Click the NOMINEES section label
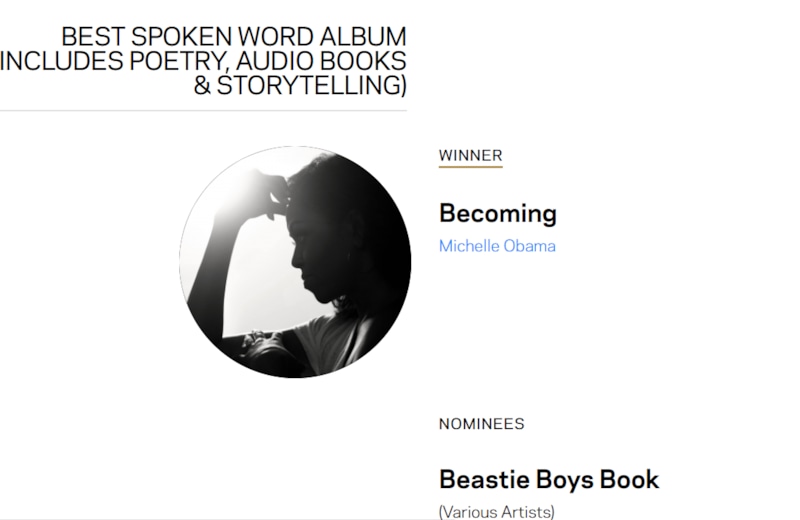800x520 pixels. pyautogui.click(x=481, y=423)
